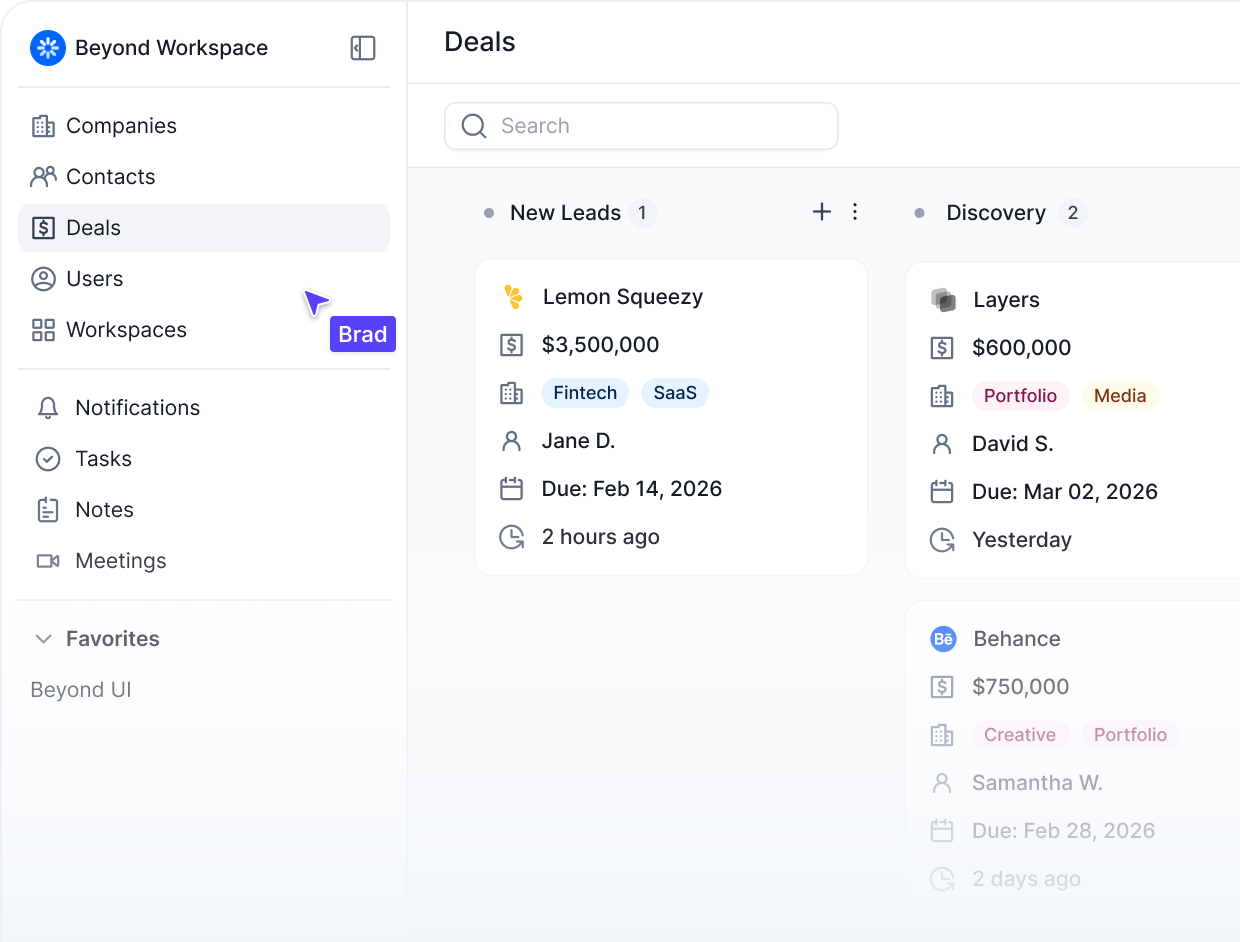
Task: Click the Media tag
Action: click(x=1120, y=396)
